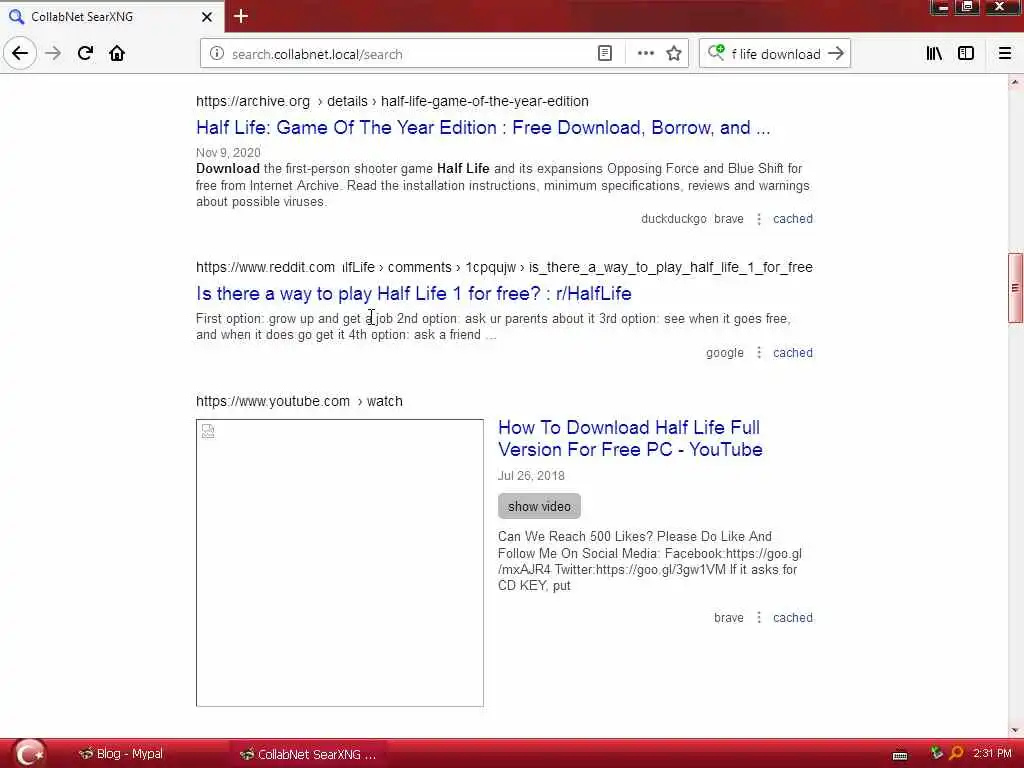
Task: Toggle reader view in address bar
Action: coord(605,54)
